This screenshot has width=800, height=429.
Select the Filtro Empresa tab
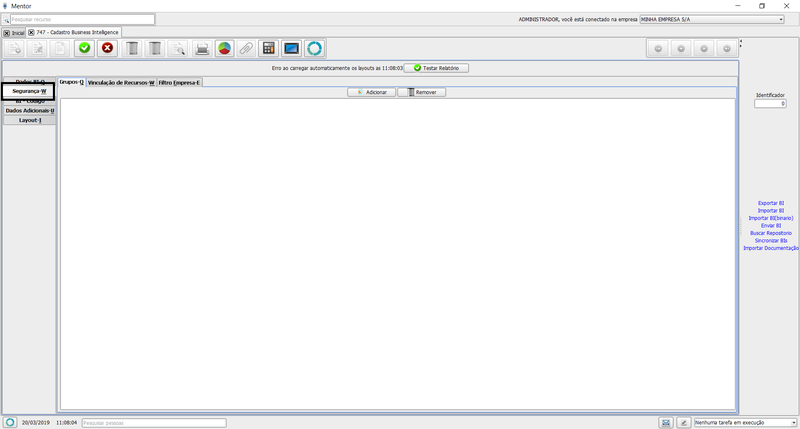click(x=179, y=82)
